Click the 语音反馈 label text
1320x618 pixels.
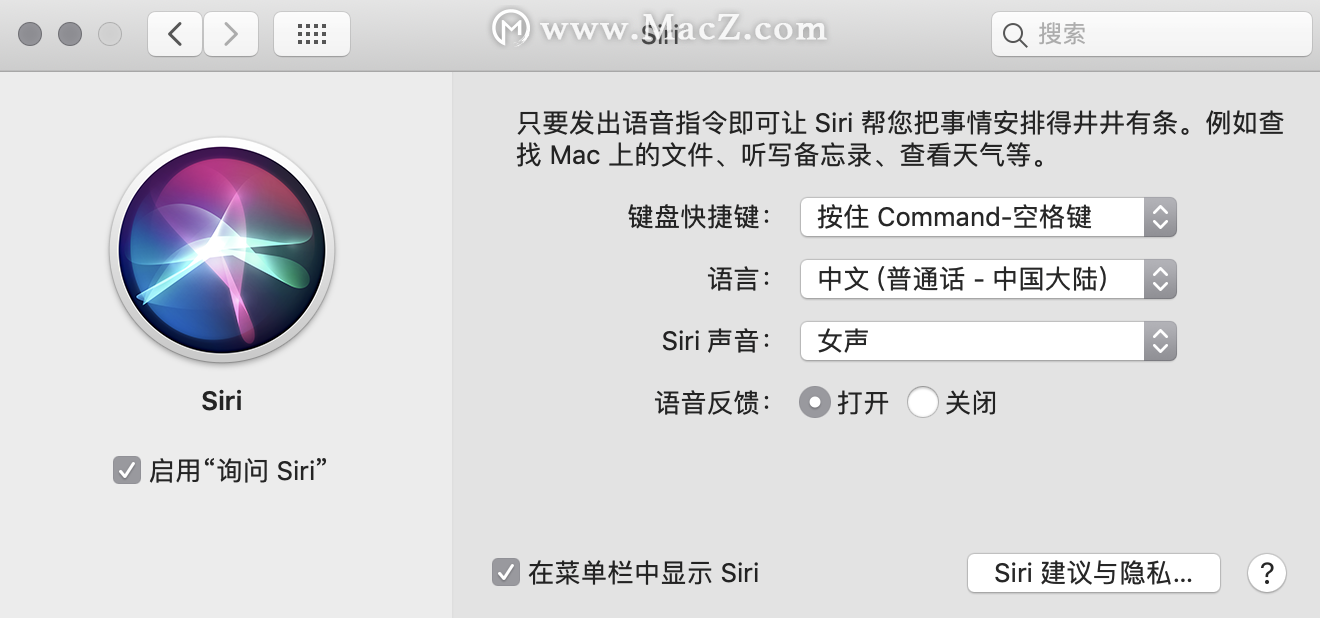pyautogui.click(x=713, y=403)
